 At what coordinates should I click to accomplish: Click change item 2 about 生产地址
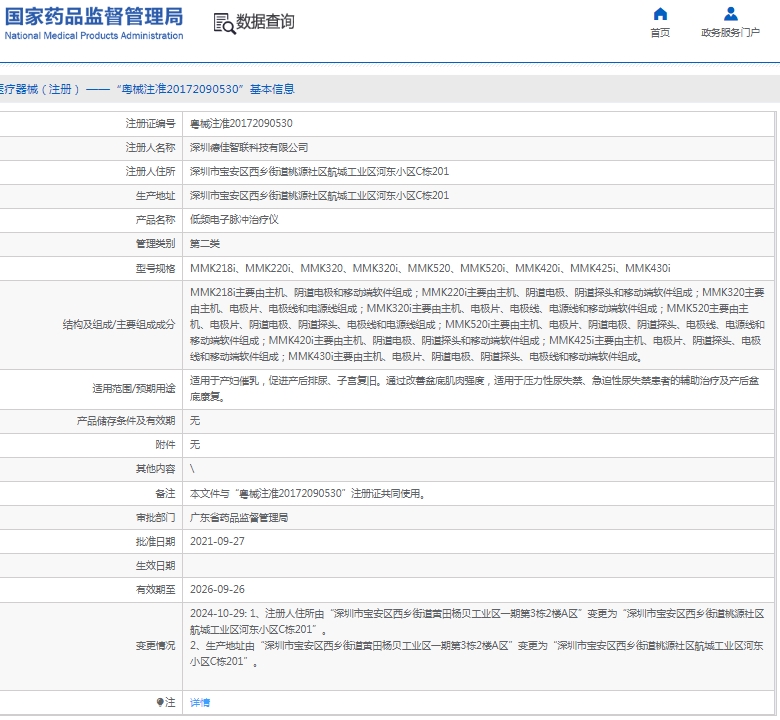(x=477, y=653)
